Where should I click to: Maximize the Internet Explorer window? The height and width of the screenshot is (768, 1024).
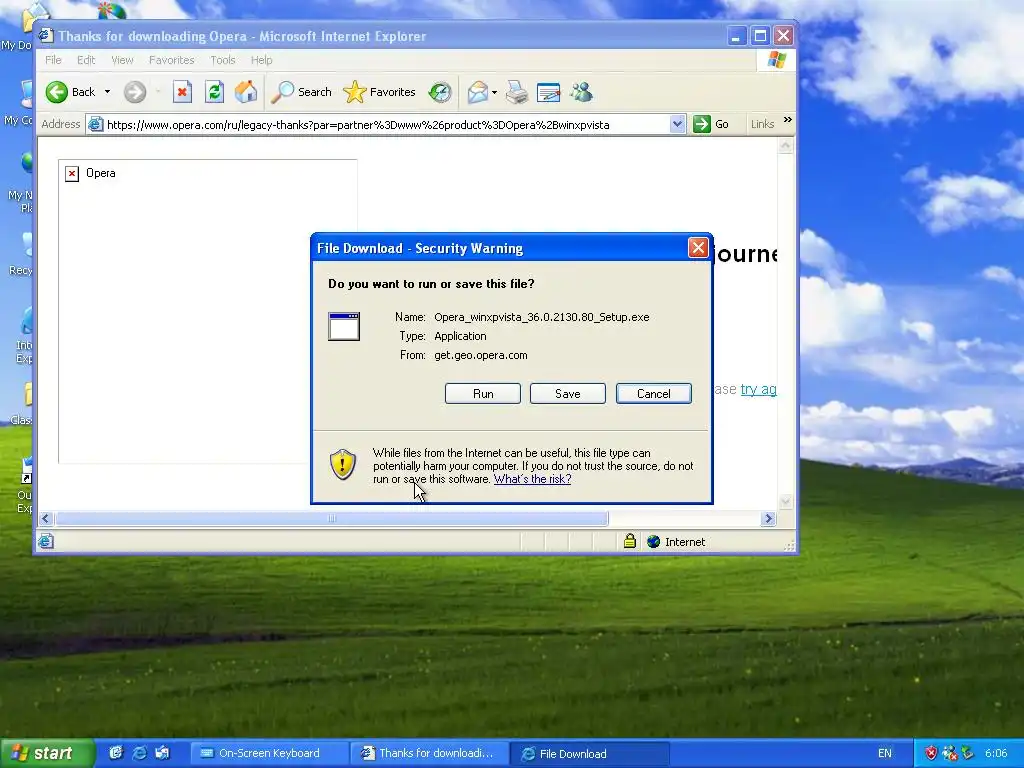[x=760, y=36]
